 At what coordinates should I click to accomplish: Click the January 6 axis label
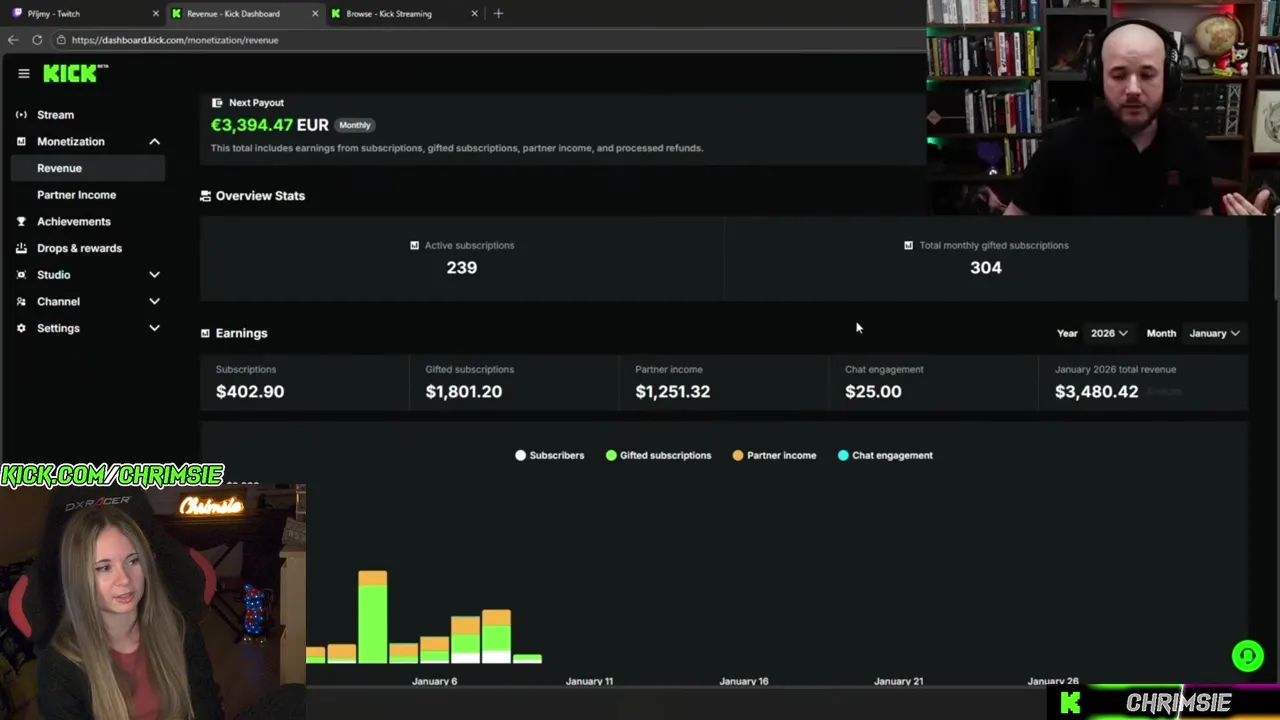click(434, 681)
